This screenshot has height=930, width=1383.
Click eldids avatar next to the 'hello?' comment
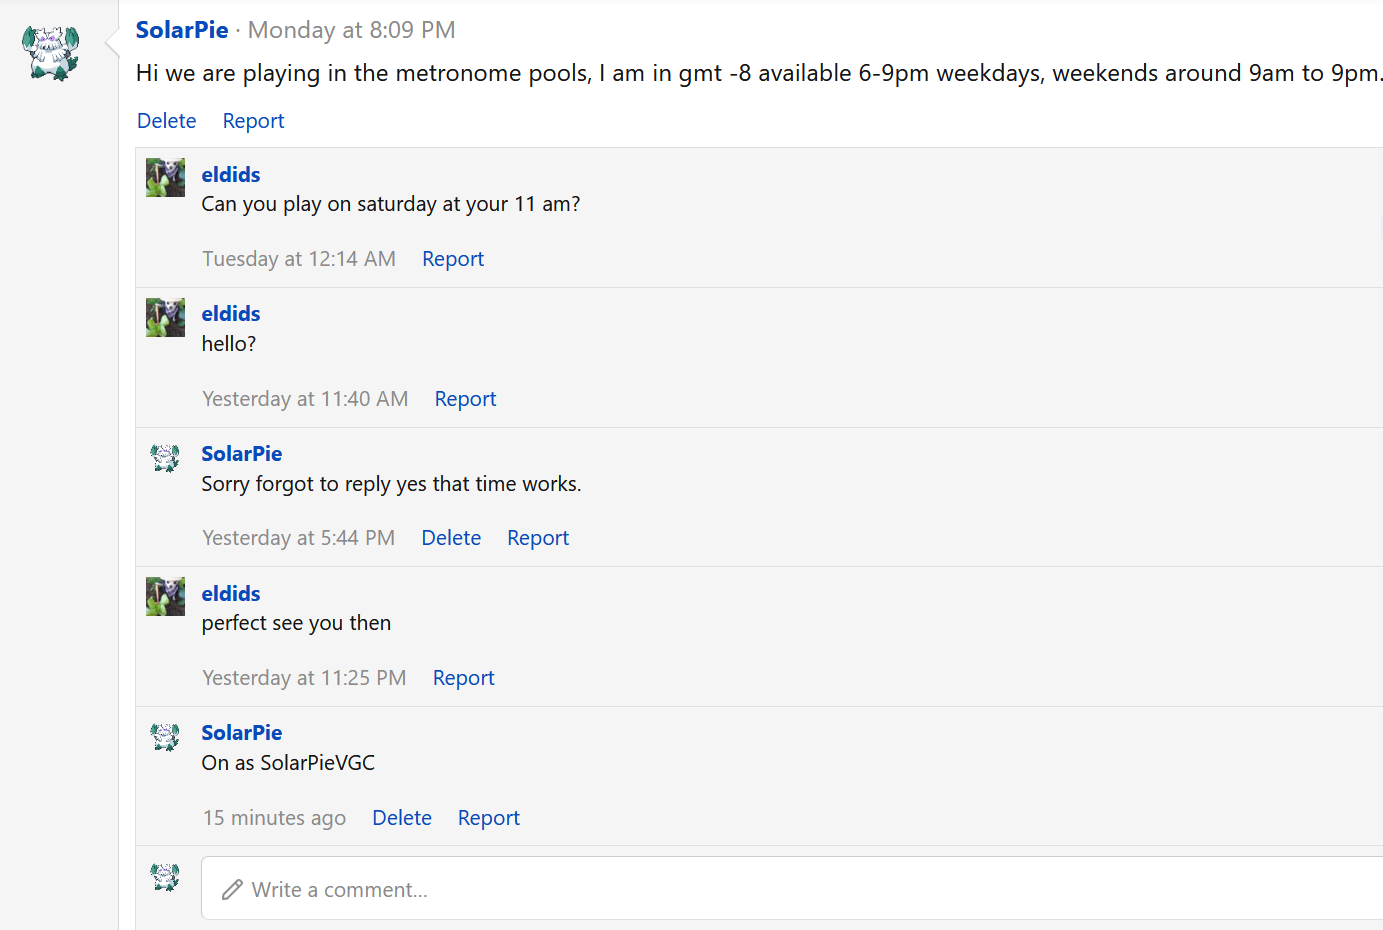pyautogui.click(x=165, y=317)
